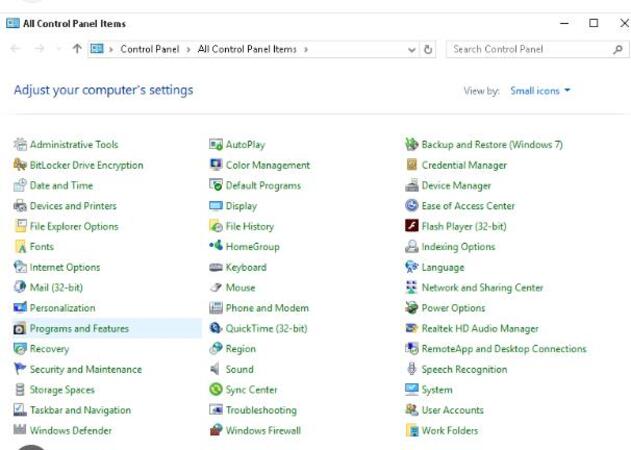Open the Color Management icon
Screen dimensions: 631x450
[x=216, y=165]
